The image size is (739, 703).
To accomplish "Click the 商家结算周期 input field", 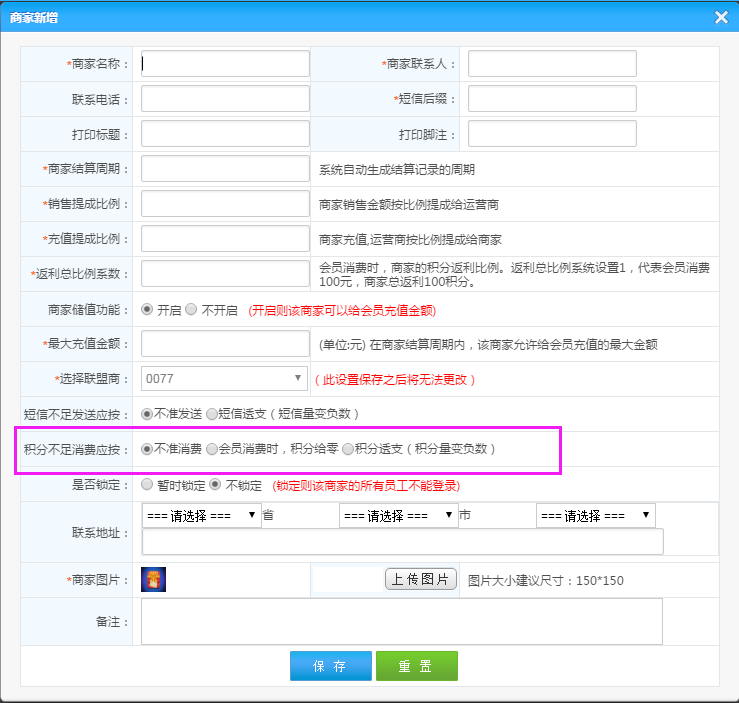I will point(225,169).
